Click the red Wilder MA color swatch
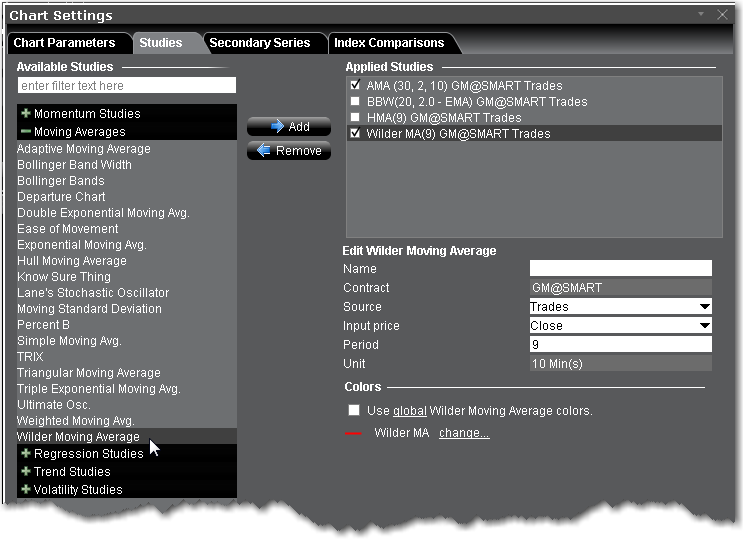This screenshot has width=743, height=545. click(x=353, y=434)
